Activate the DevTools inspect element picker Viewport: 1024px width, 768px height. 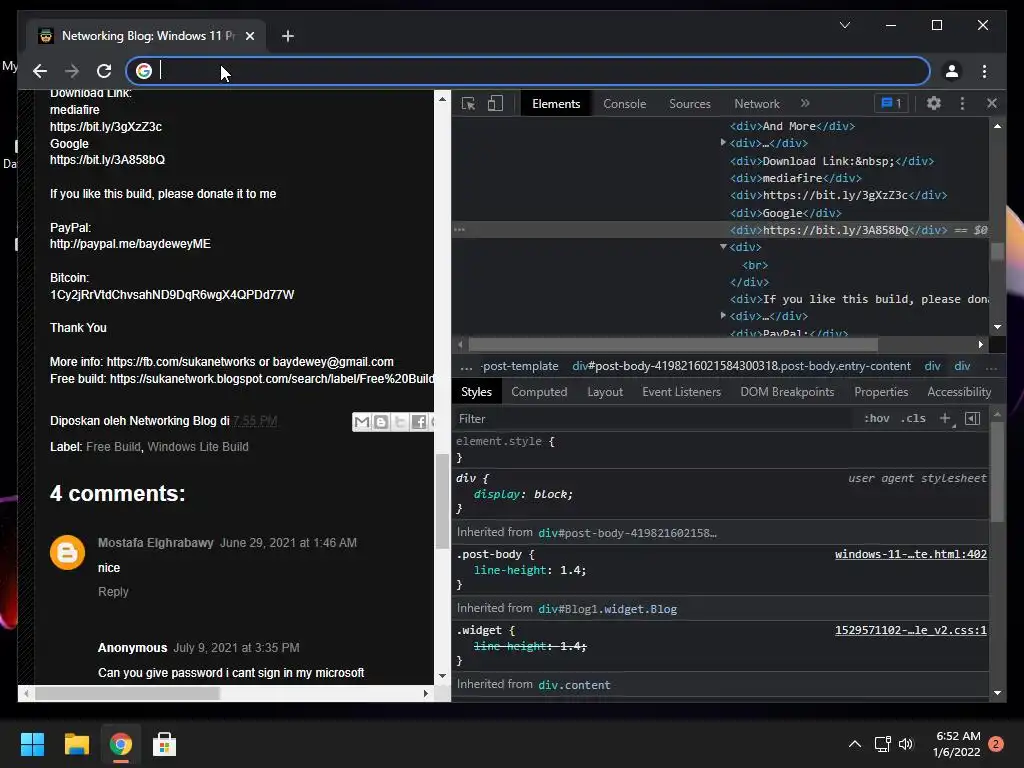[468, 103]
